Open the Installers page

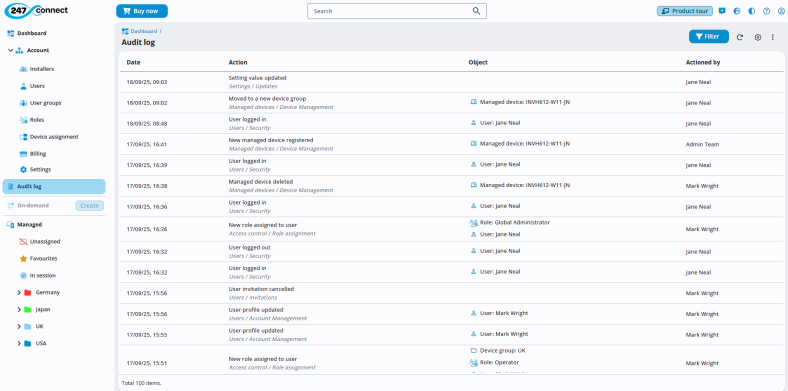coord(42,69)
